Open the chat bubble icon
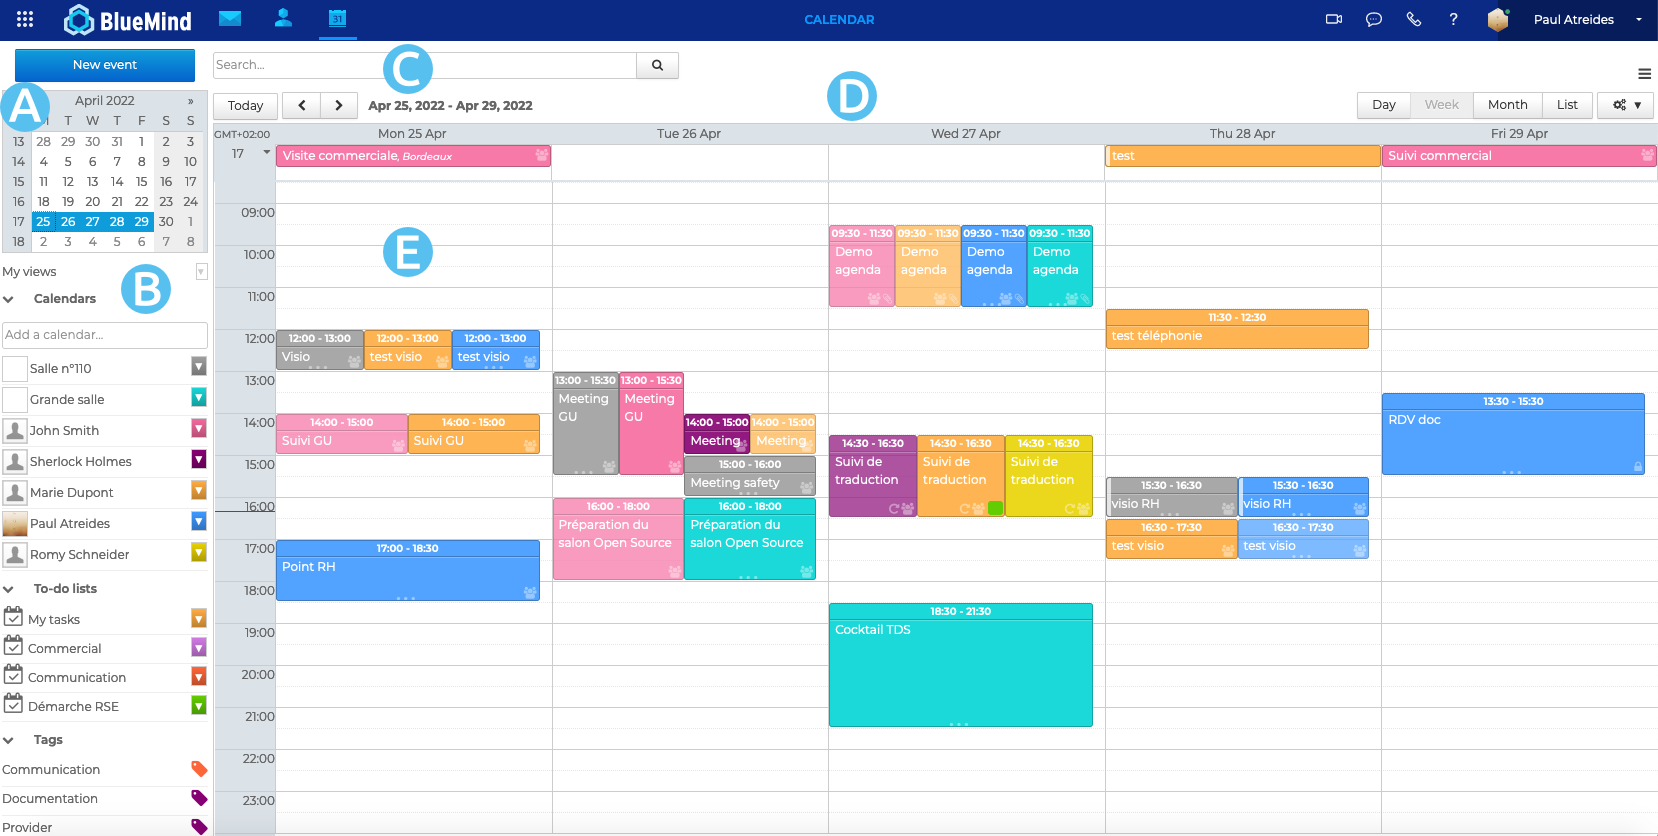Screen dimensions: 1658x836 point(1373,19)
